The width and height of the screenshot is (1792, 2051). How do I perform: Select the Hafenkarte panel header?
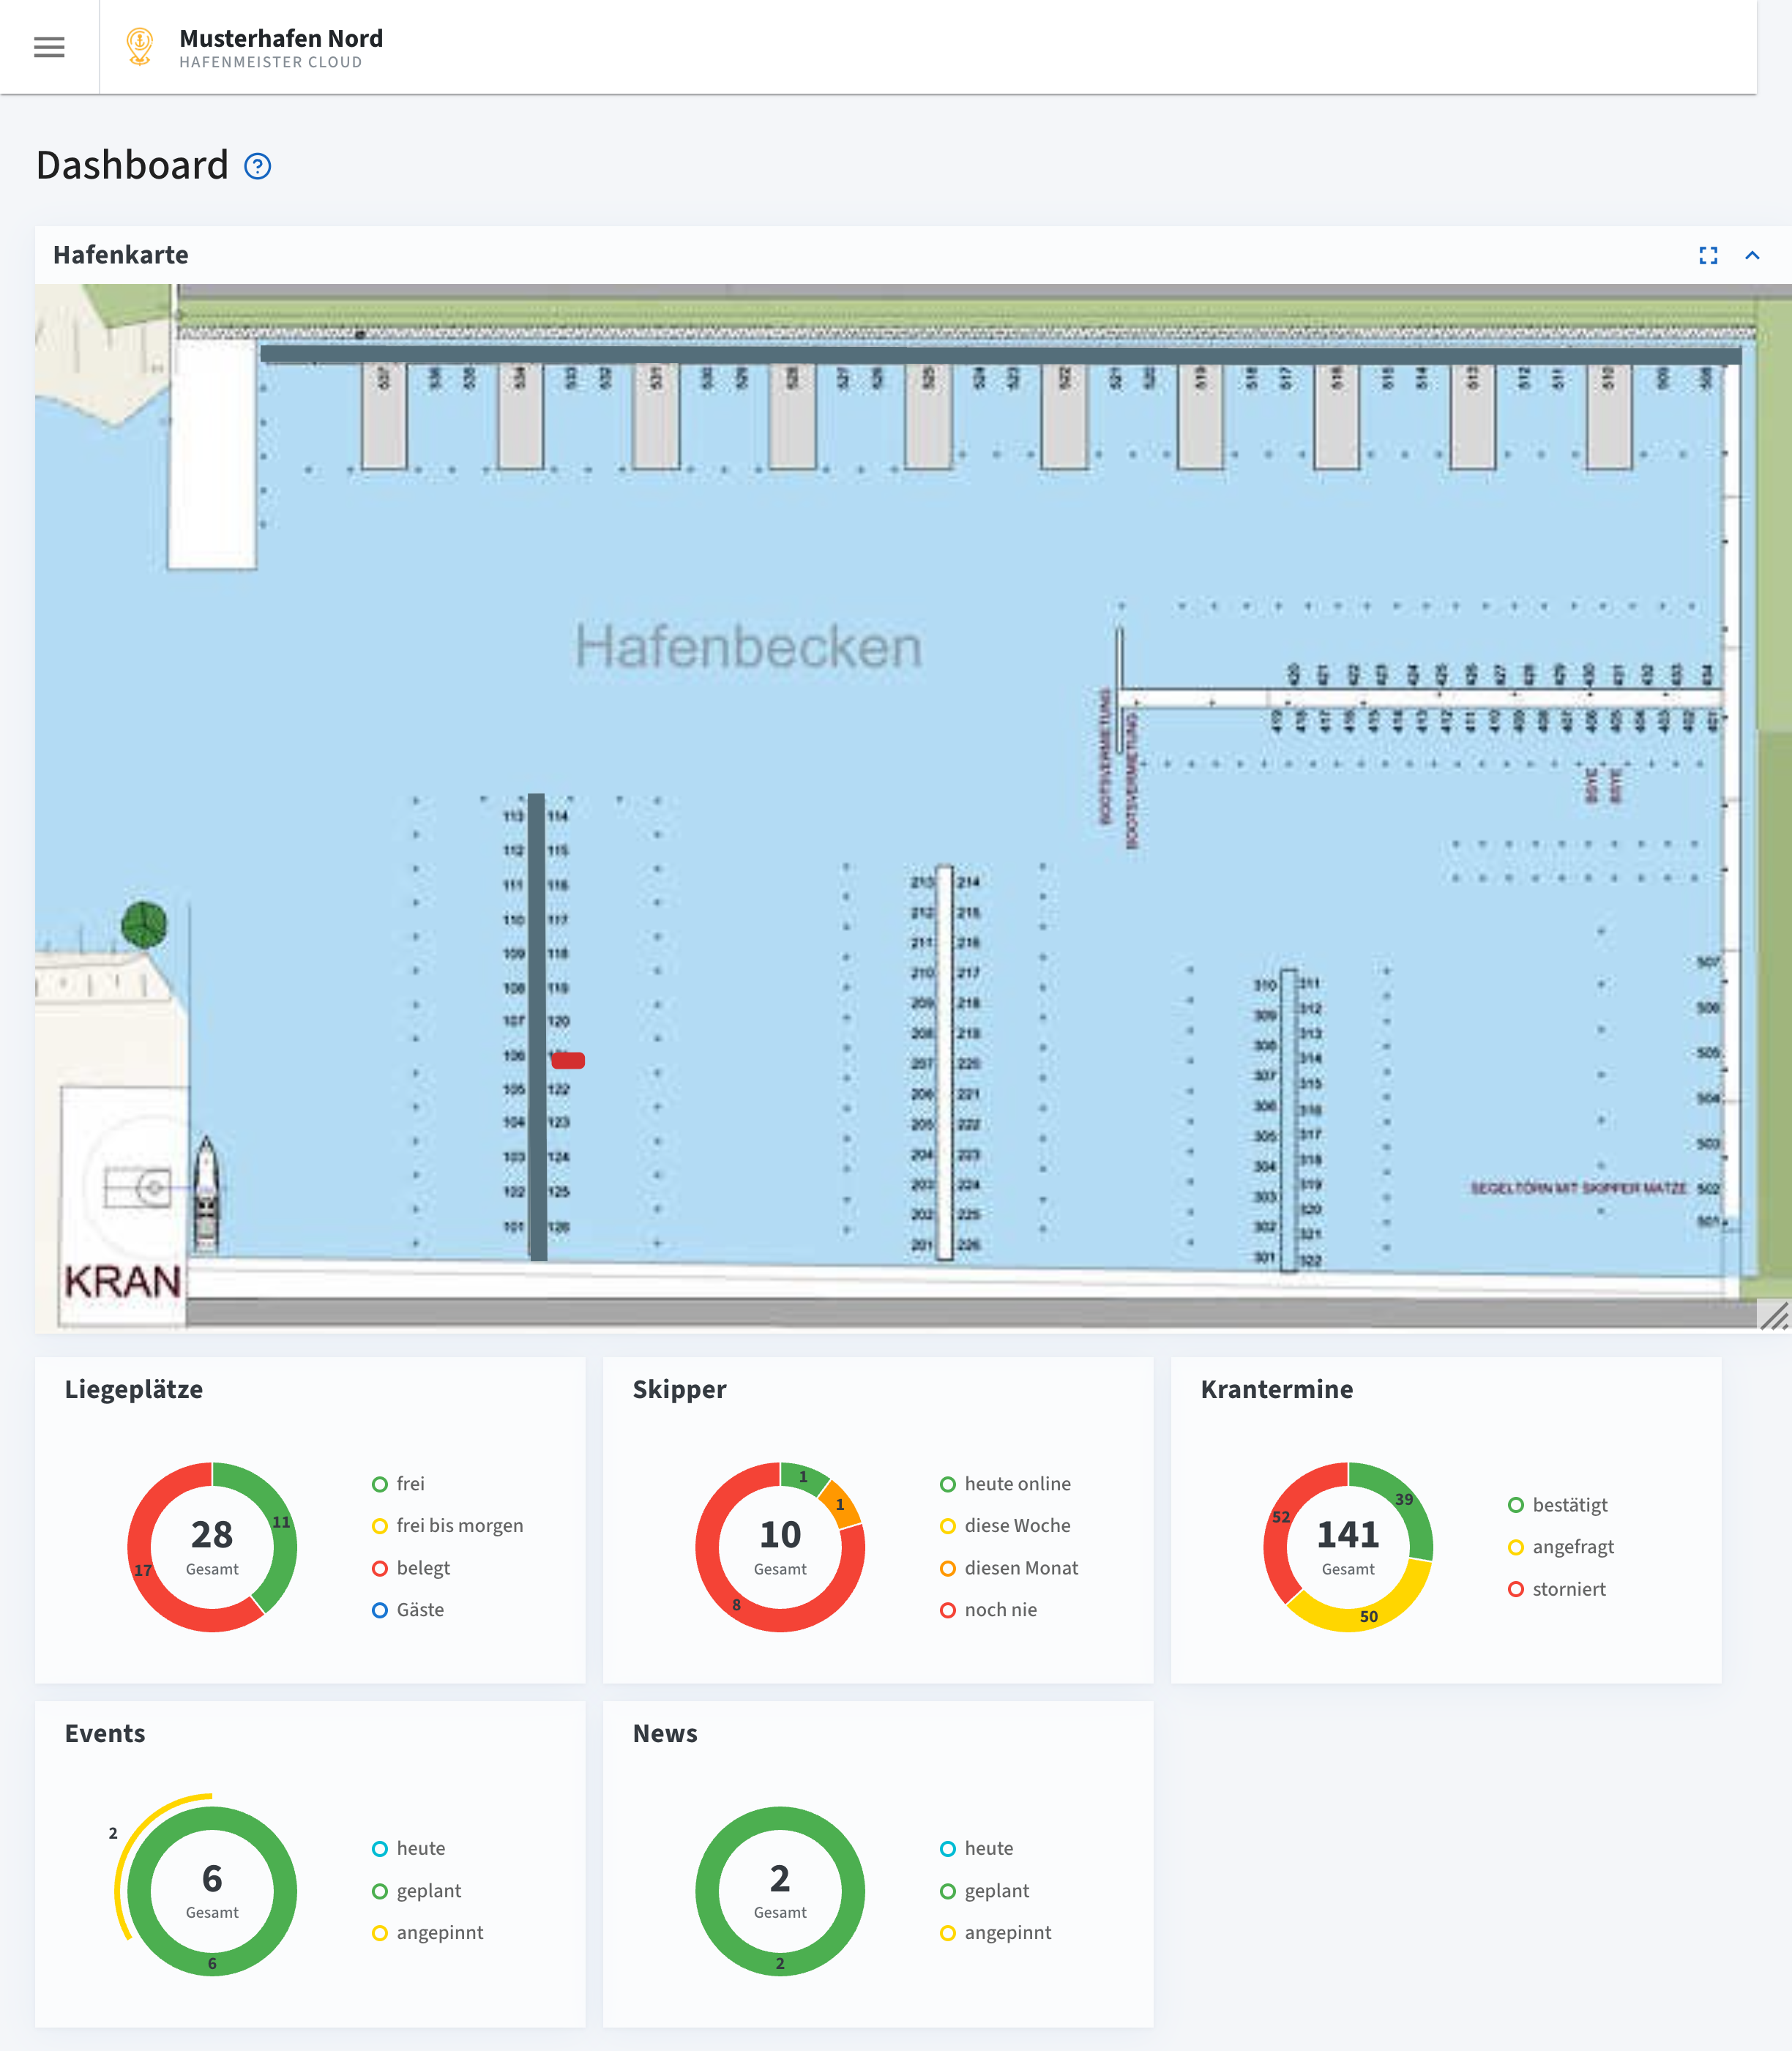119,255
